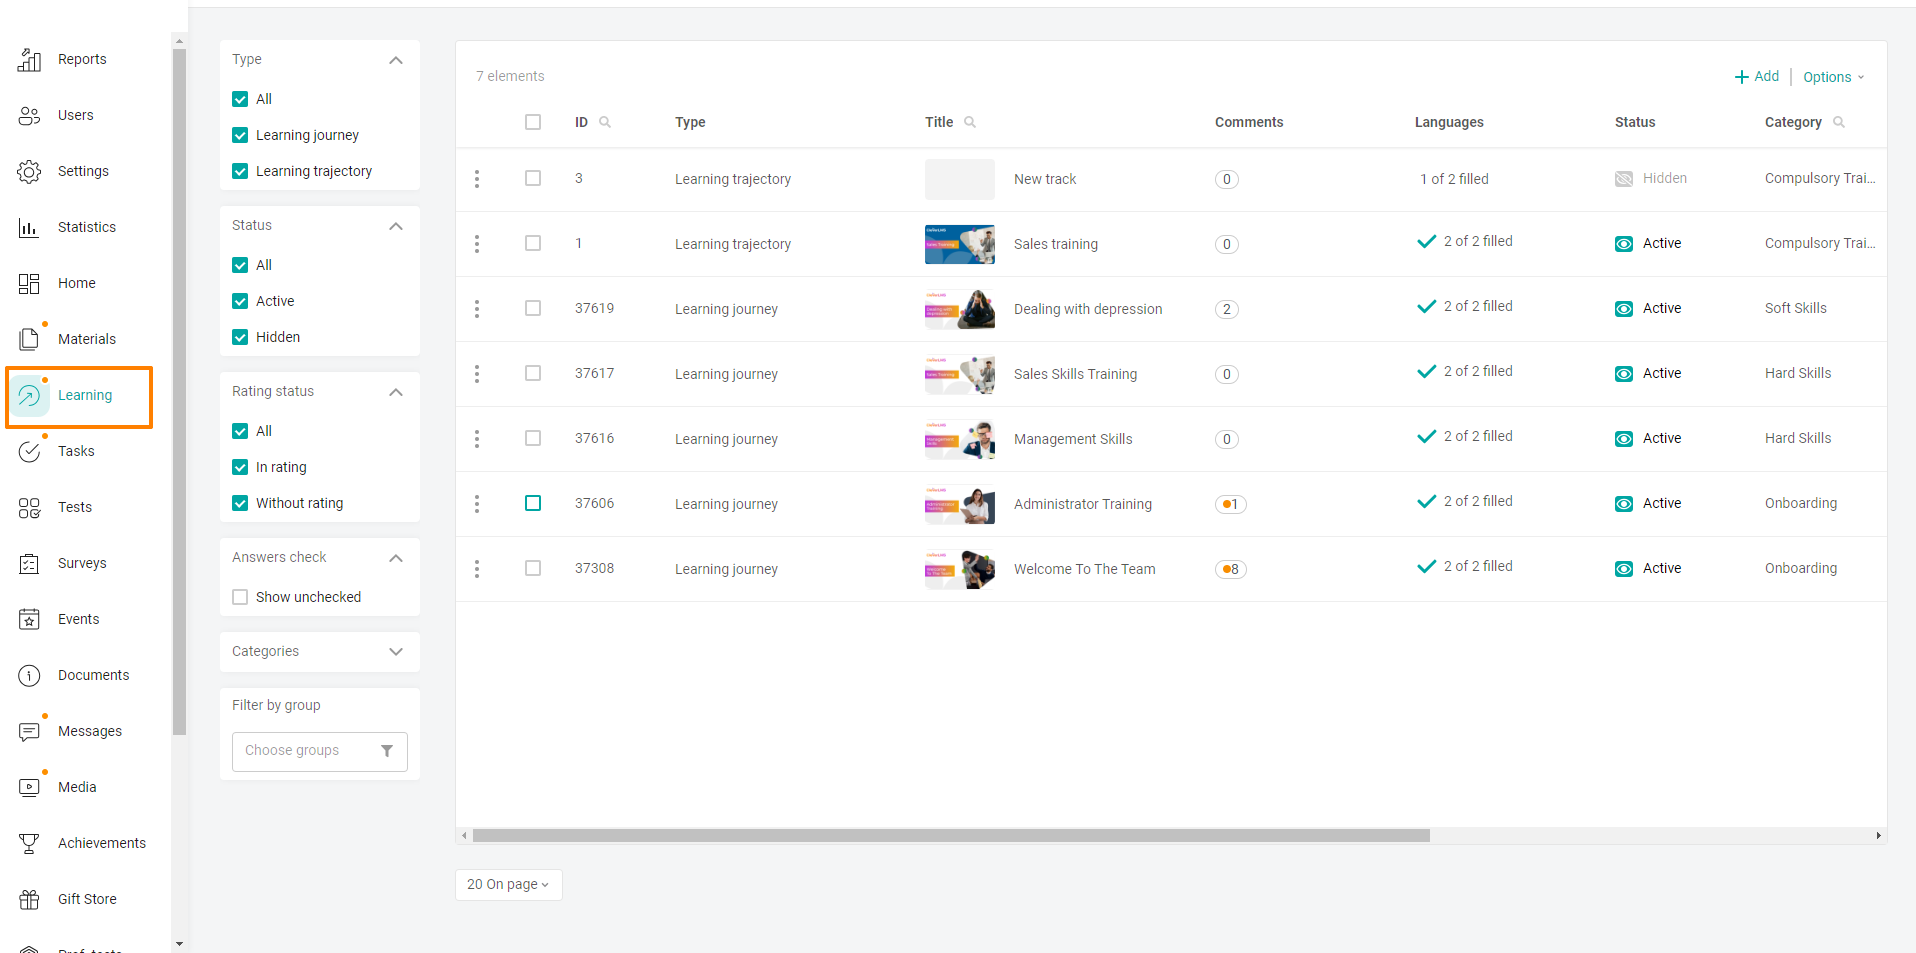Open row menu for Welcome To The Team
The width and height of the screenshot is (1916, 953).
click(x=477, y=569)
